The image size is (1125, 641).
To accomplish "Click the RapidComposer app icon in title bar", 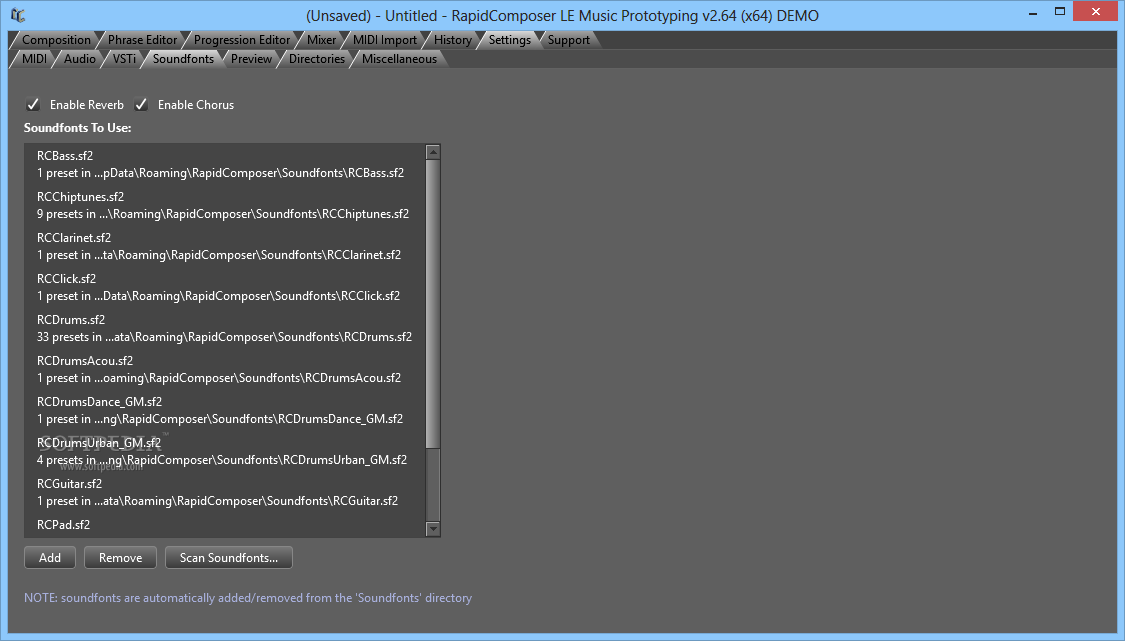I will (18, 15).
